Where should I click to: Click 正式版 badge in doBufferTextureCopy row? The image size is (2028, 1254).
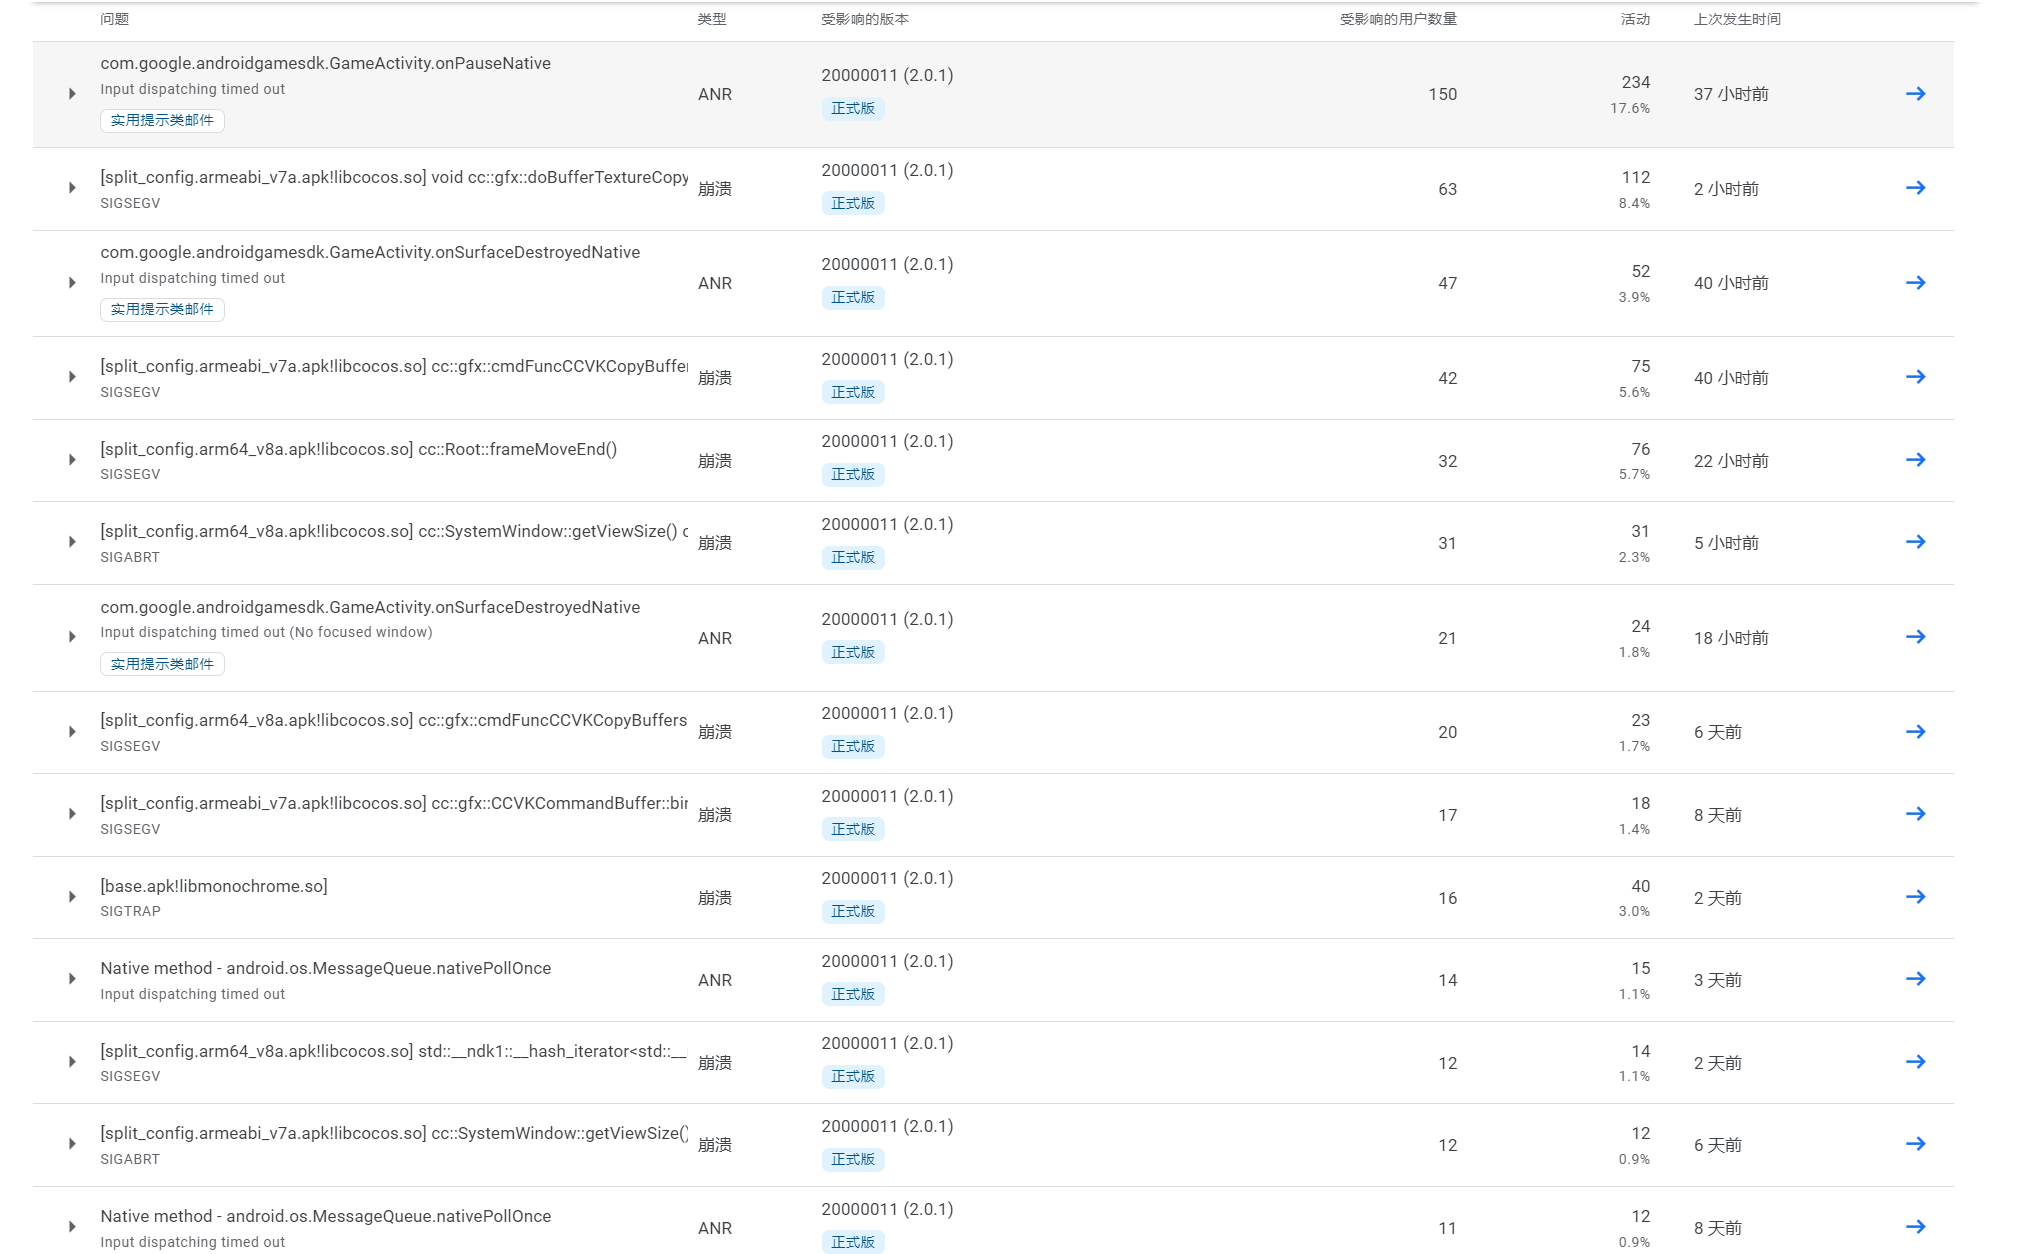click(852, 203)
